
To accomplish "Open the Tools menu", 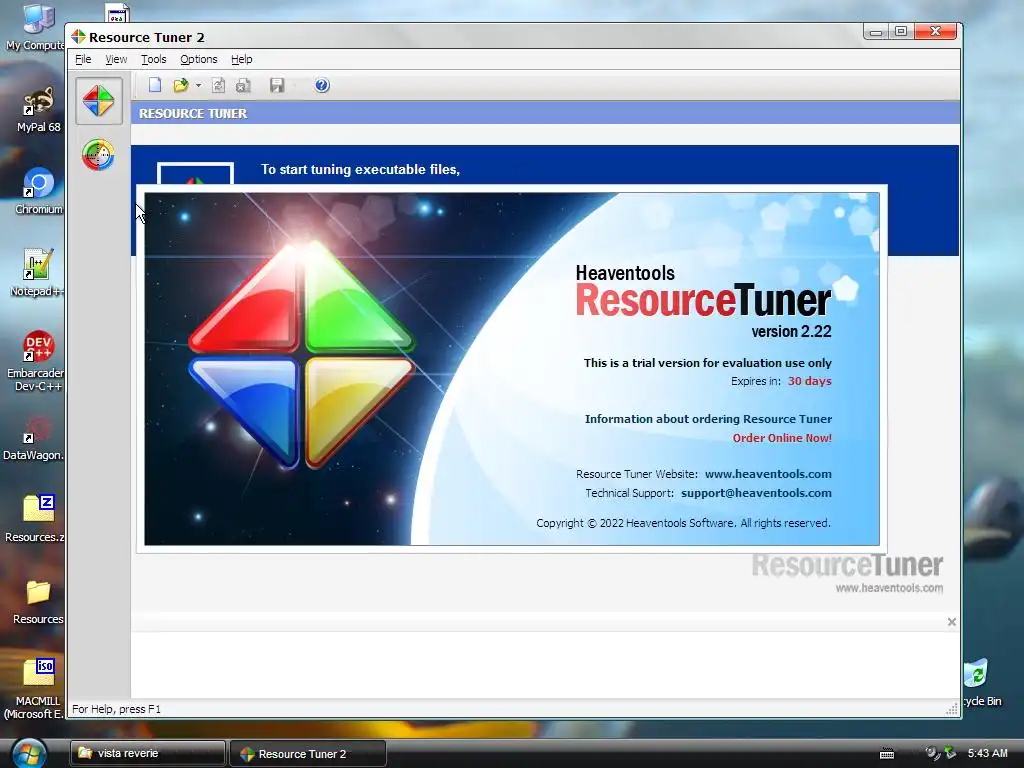I will pyautogui.click(x=153, y=59).
